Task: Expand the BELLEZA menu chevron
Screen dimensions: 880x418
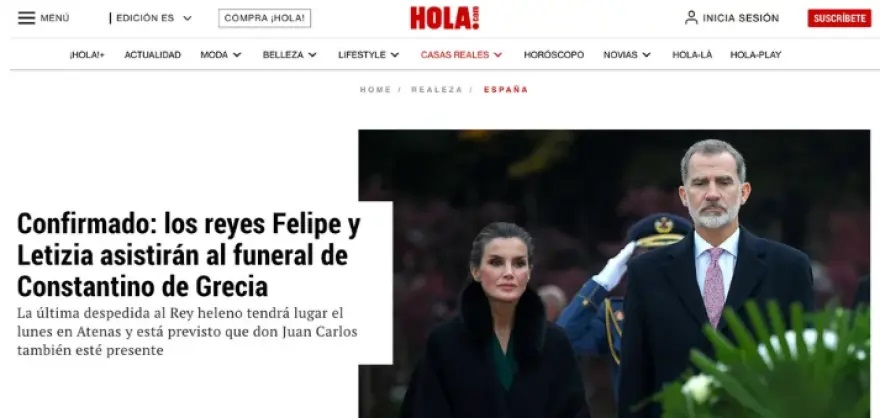Action: [312, 55]
